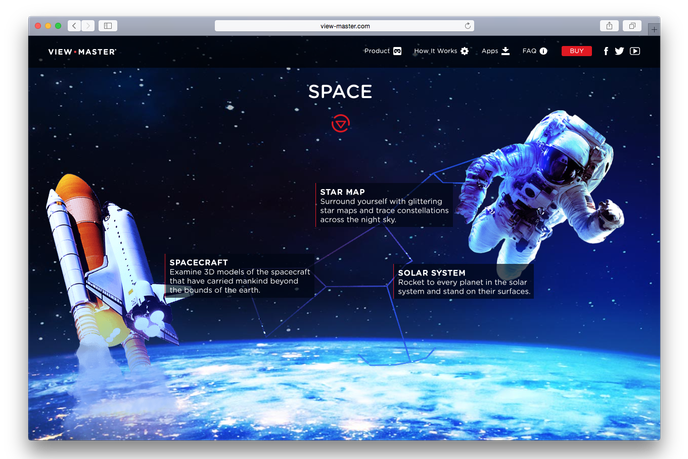Open the Facebook page icon
The width and height of the screenshot is (688, 459).
click(x=606, y=51)
